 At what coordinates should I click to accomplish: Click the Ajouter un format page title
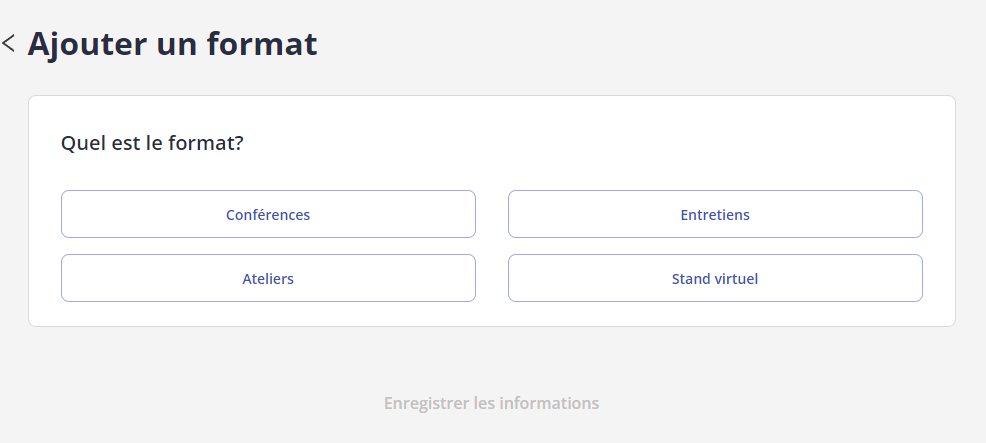coord(172,44)
